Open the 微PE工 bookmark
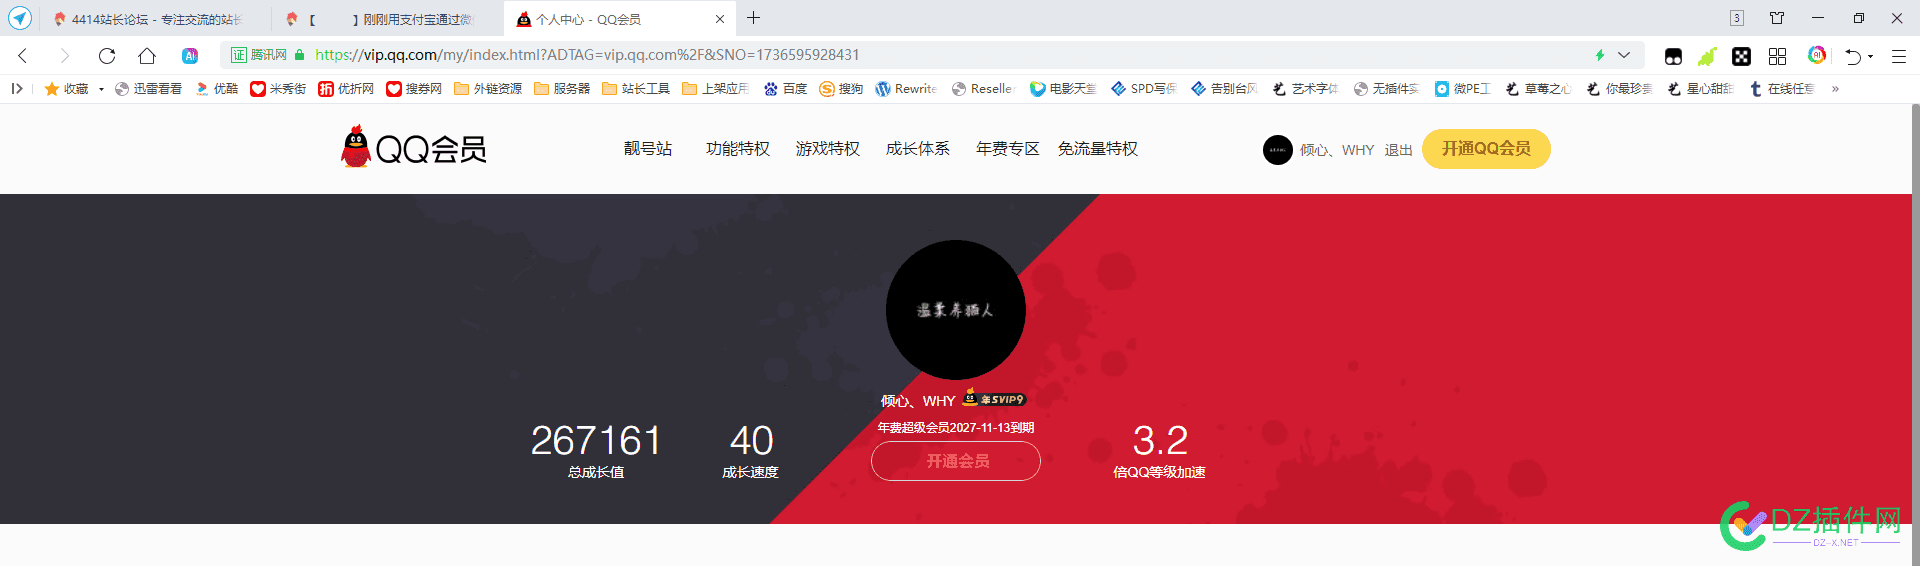Image resolution: width=1920 pixels, height=566 pixels. pyautogui.click(x=1463, y=89)
